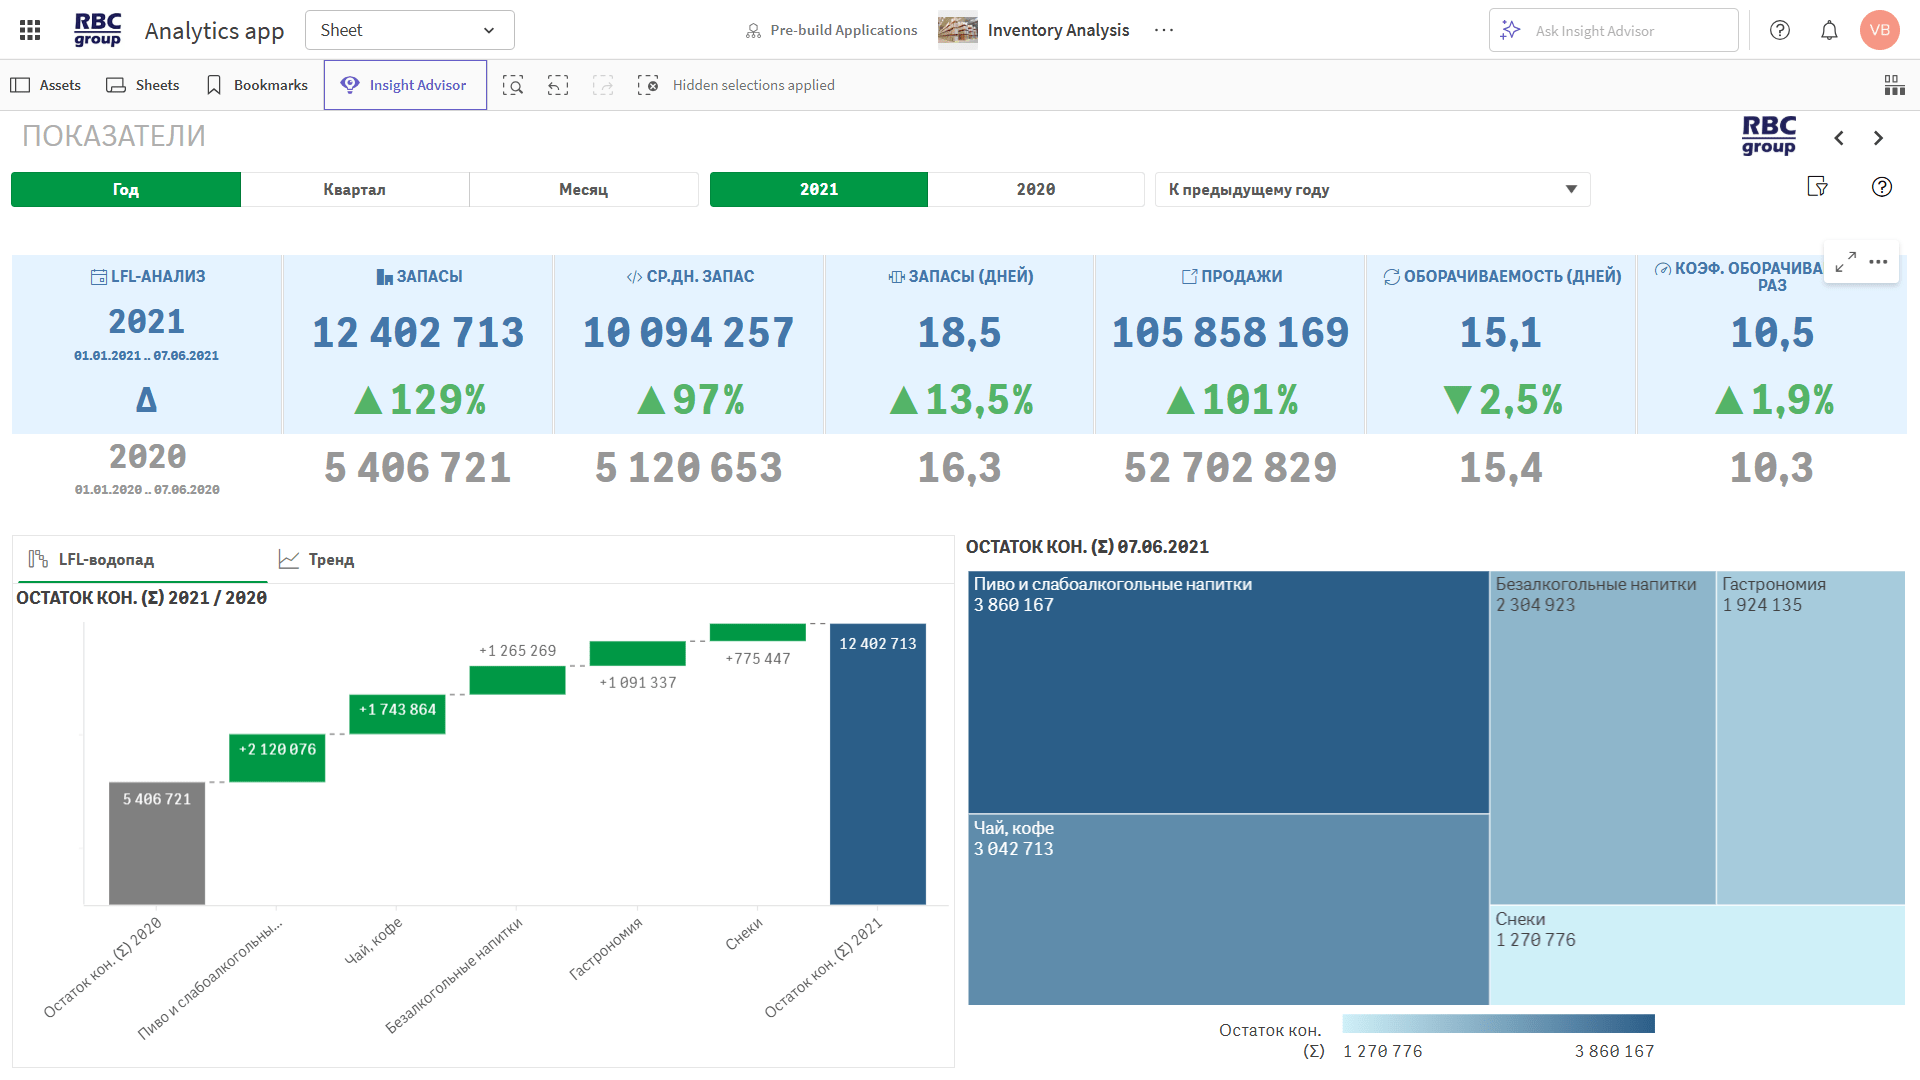Viewport: 1920px width, 1080px height.
Task: Switch time granularity to Квартал
Action: click(x=355, y=189)
